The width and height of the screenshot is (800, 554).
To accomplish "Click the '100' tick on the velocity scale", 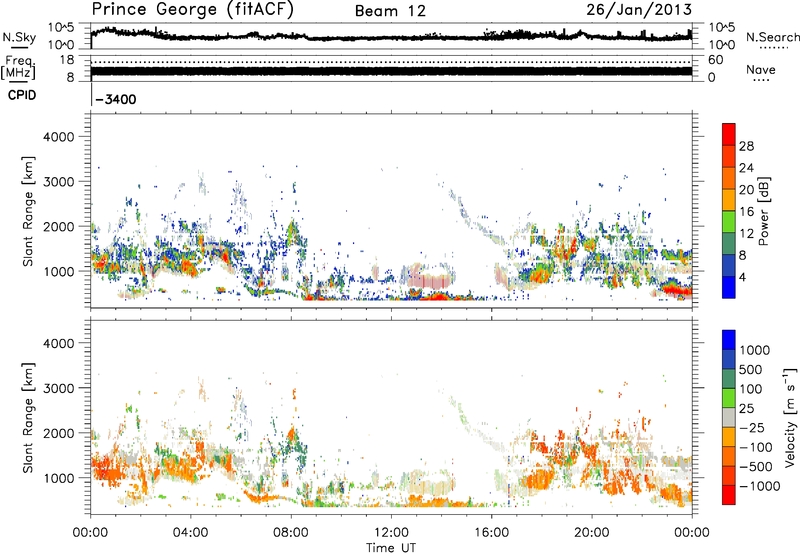I will coord(751,389).
